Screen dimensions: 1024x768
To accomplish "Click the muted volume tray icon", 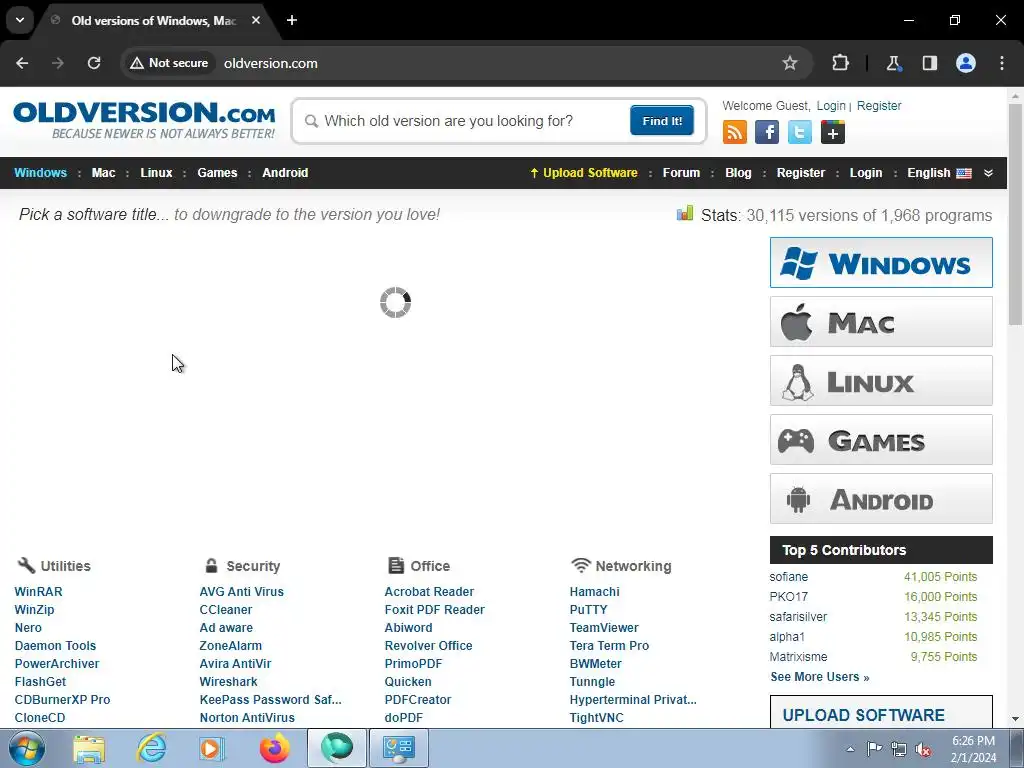I will (x=923, y=750).
